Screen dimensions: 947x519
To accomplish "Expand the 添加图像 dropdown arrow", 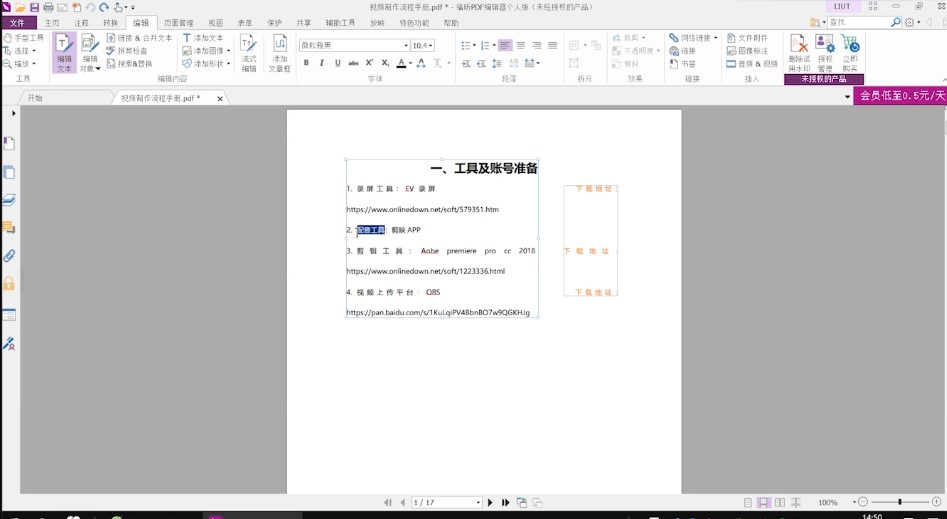I will point(229,50).
